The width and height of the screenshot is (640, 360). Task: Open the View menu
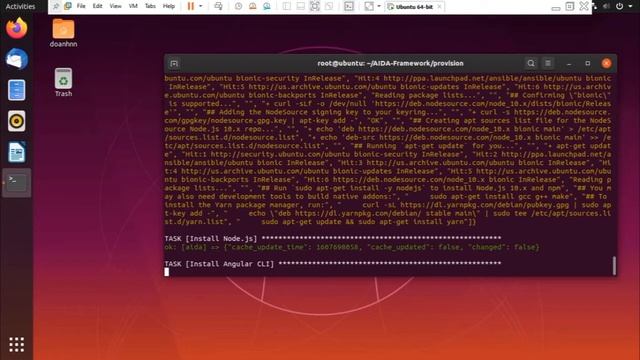(x=116, y=6)
